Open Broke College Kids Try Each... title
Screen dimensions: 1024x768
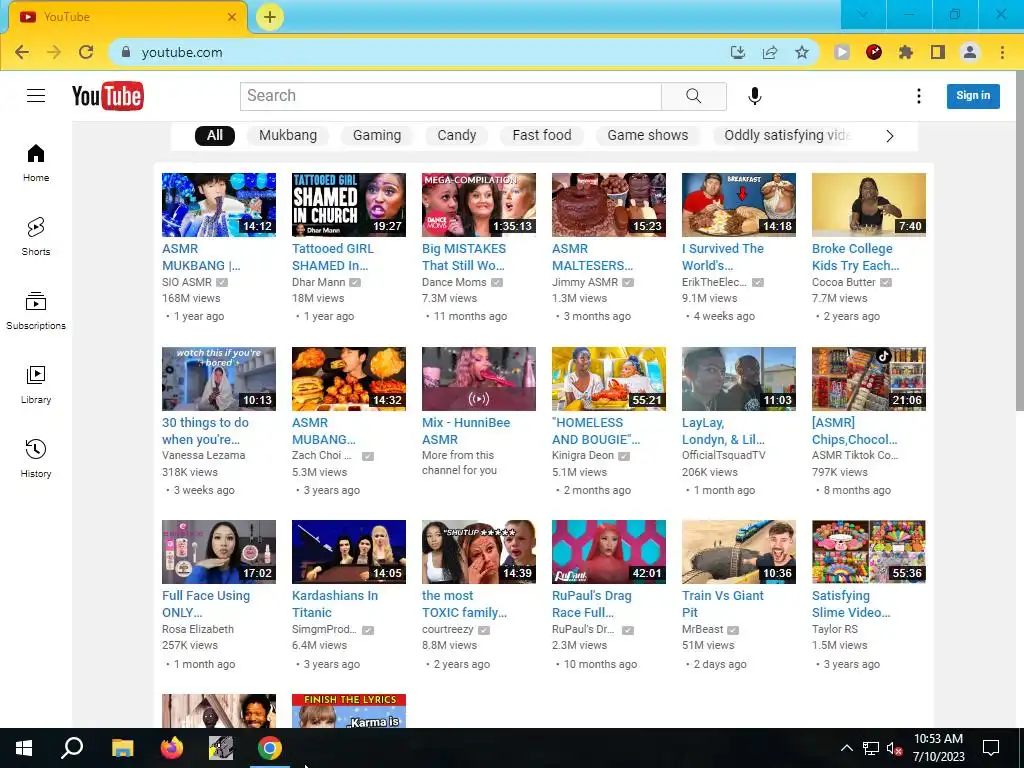[x=856, y=257]
